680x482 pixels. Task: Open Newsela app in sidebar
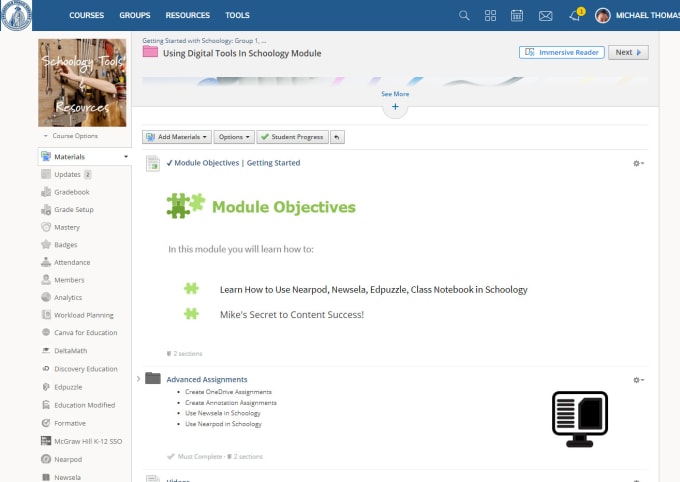pyautogui.click(x=67, y=477)
